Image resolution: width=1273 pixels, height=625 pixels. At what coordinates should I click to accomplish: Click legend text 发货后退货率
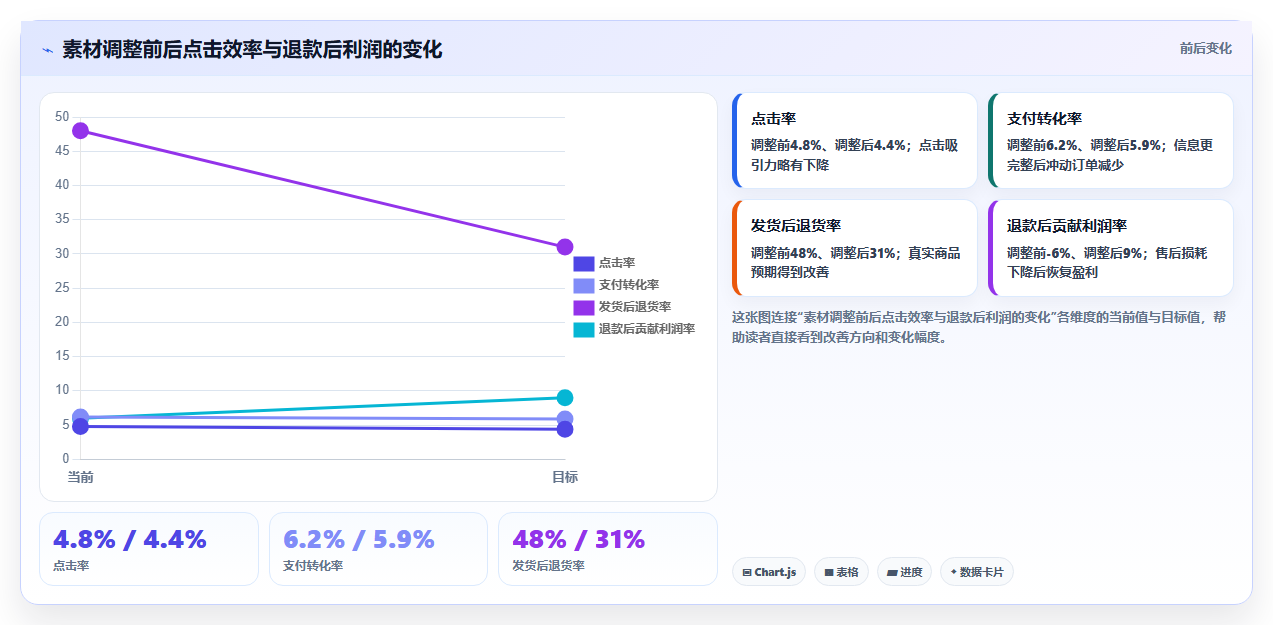click(x=635, y=307)
